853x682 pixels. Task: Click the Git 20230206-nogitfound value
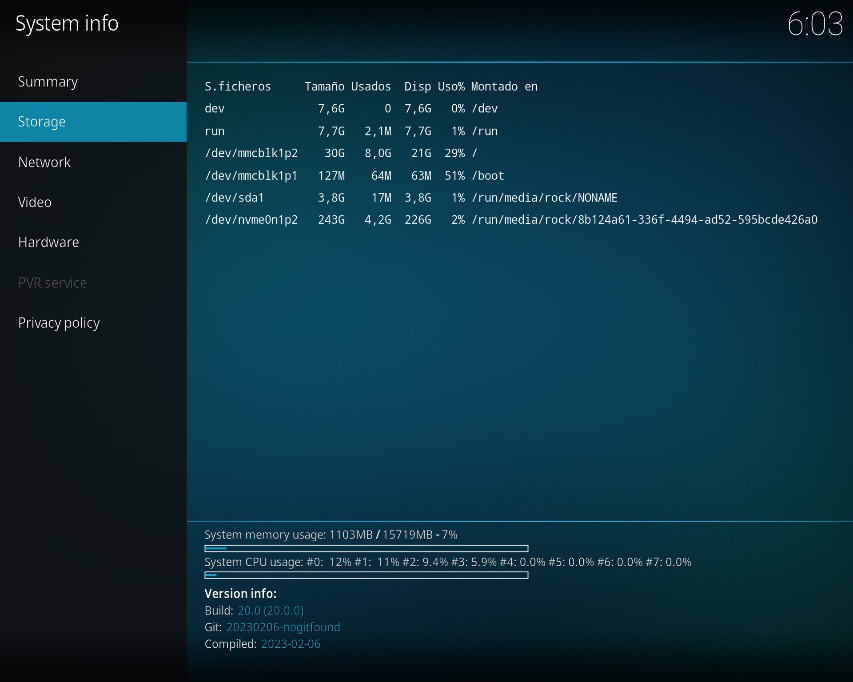tap(283, 627)
